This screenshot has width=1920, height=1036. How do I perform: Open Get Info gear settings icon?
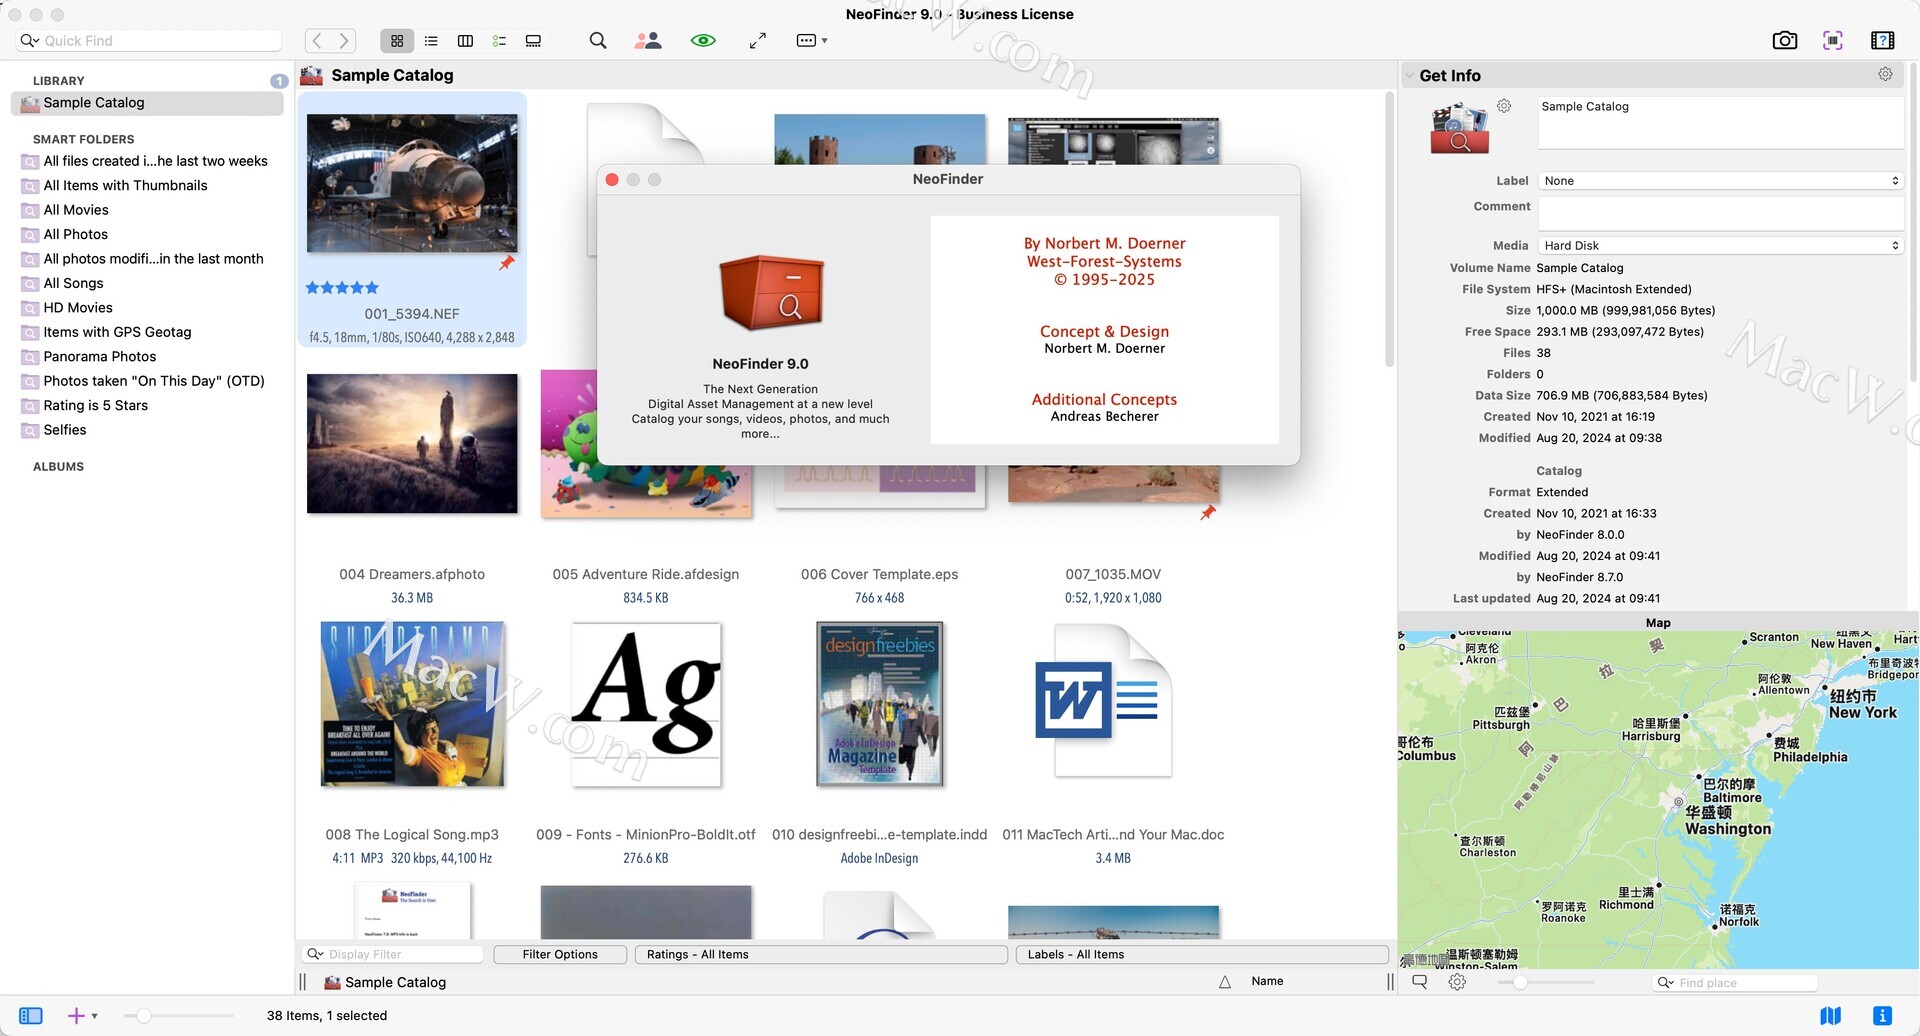pos(1885,75)
